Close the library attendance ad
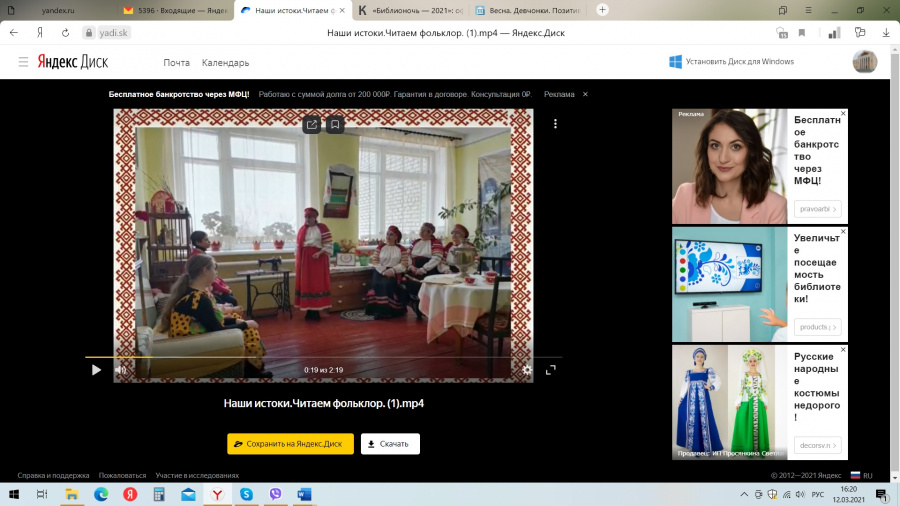900x506 pixels. [843, 231]
